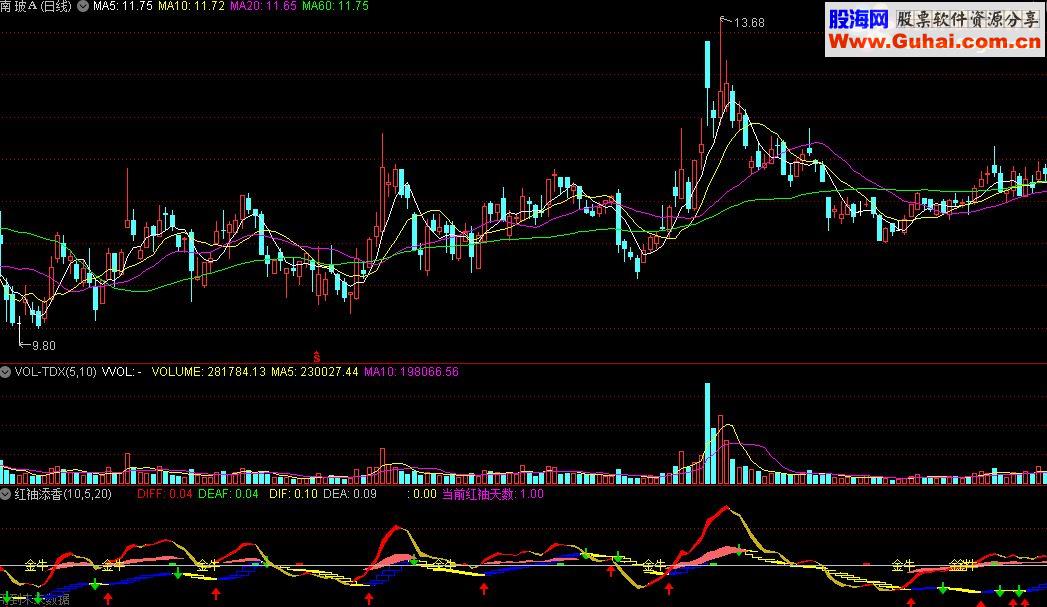Open the dropdown icon beside 南玻A(日线)
The width and height of the screenshot is (1047, 607).
[83, 7]
